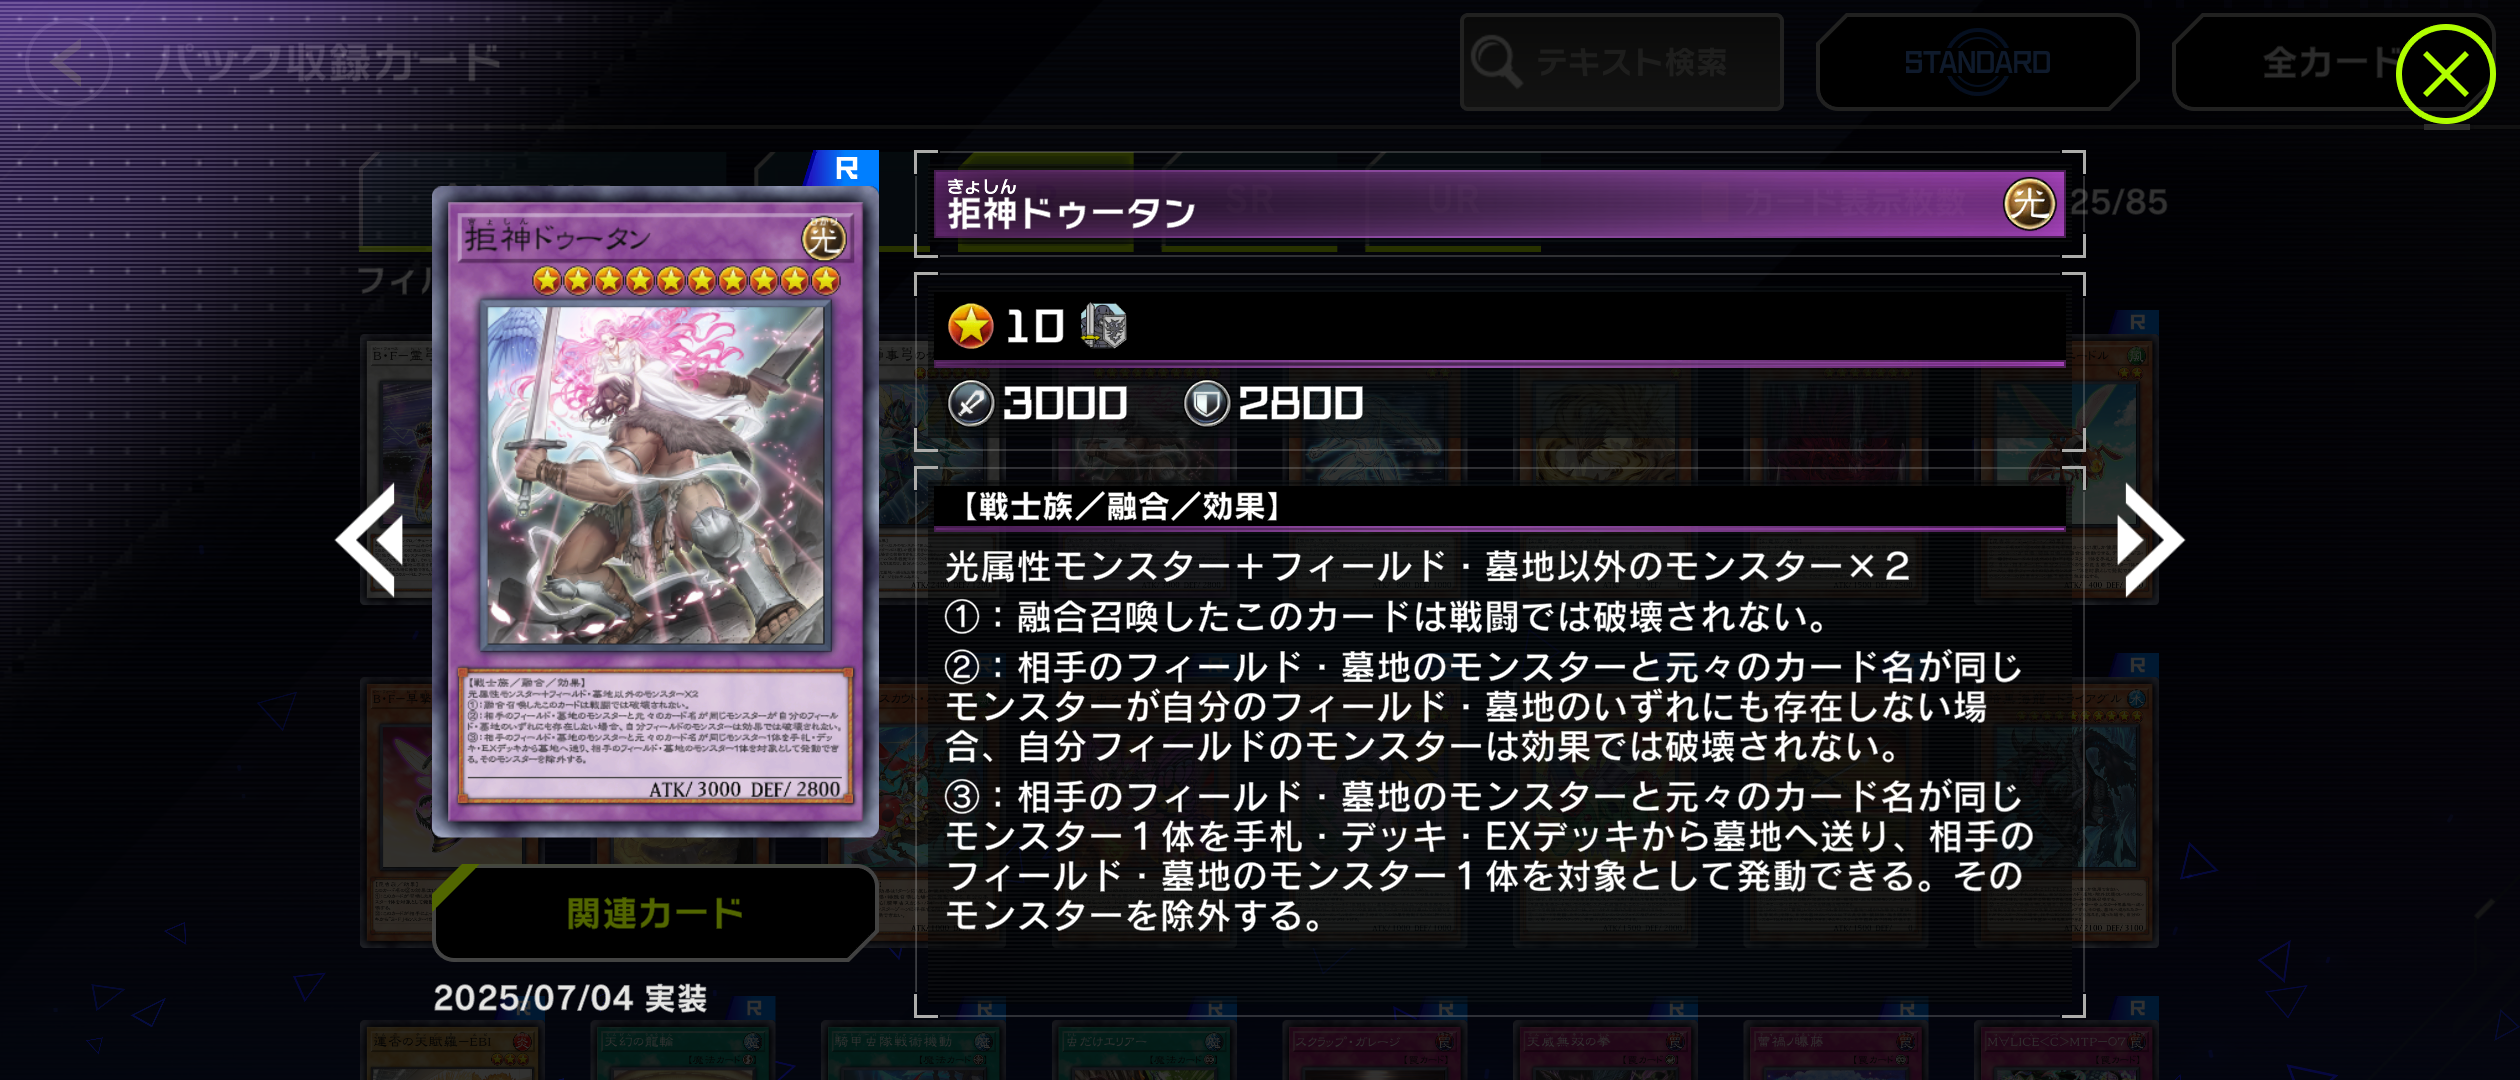This screenshot has width=2520, height=1080.
Task: Open the 全カード filter dropdown
Action: (2290, 62)
